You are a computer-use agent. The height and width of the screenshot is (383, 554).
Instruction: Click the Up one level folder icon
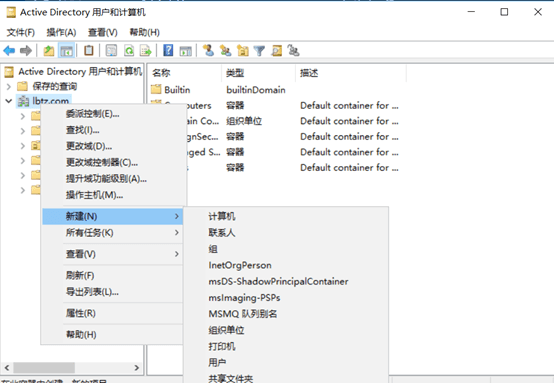pos(49,51)
